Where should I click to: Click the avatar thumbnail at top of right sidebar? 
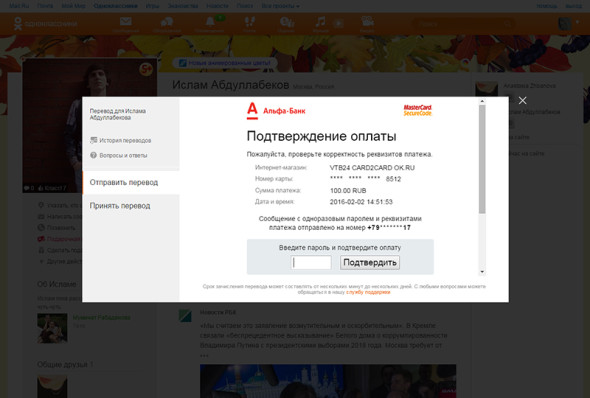coord(486,89)
